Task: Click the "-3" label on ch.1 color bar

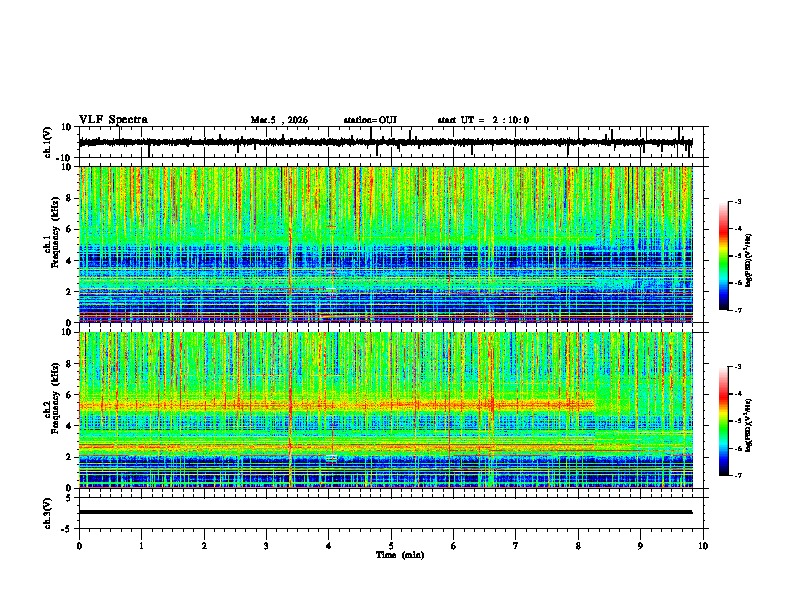Action: [x=737, y=201]
